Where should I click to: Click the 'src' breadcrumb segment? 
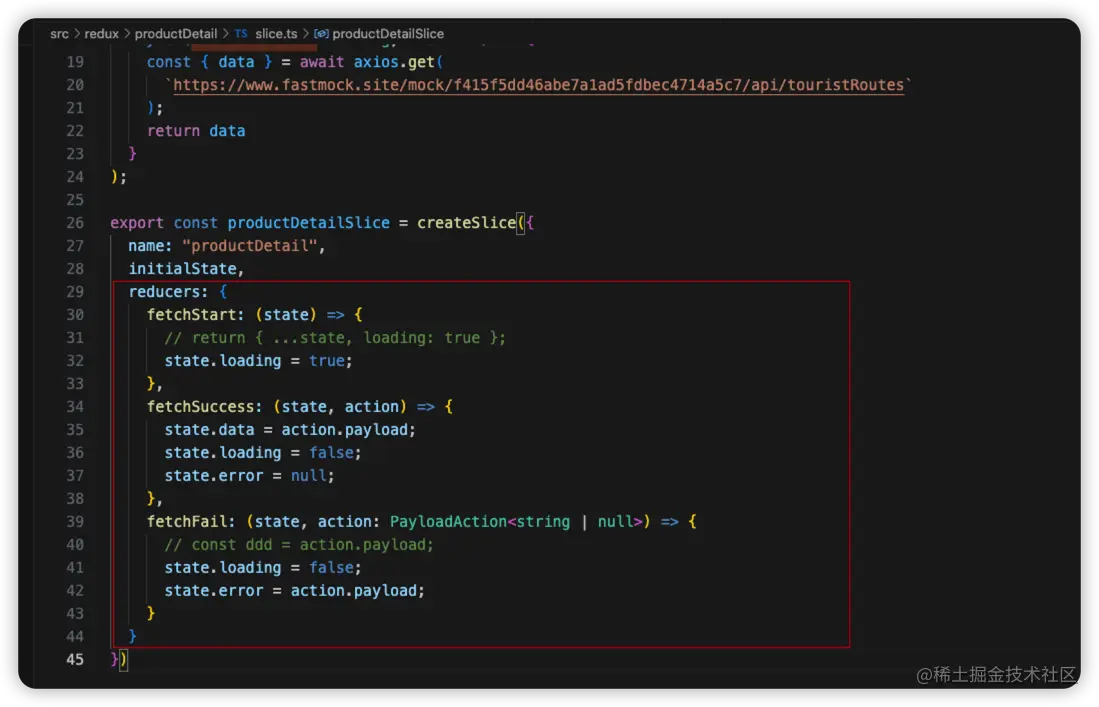[x=59, y=34]
